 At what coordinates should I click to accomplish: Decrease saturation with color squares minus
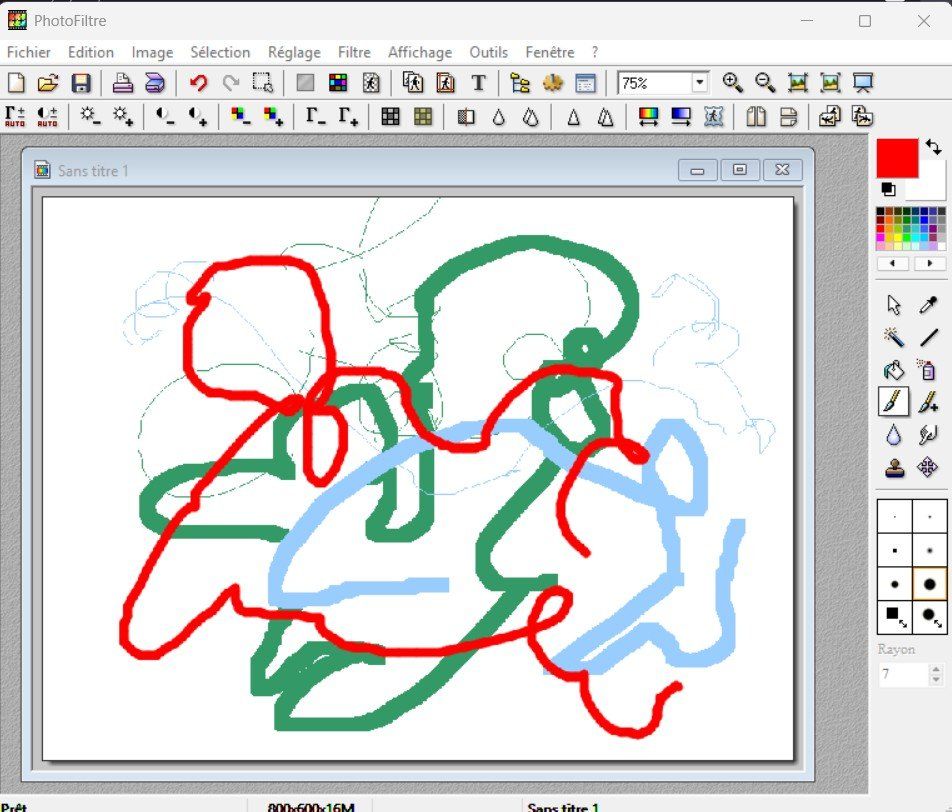[240, 116]
